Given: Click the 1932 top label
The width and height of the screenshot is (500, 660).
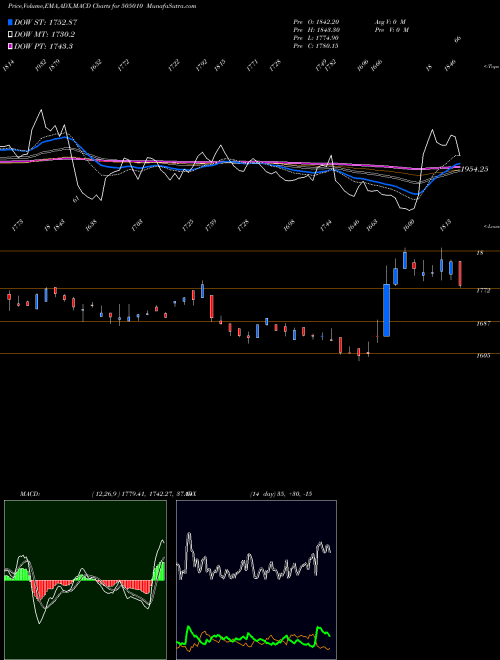Looking at the screenshot, I should tap(41, 65).
